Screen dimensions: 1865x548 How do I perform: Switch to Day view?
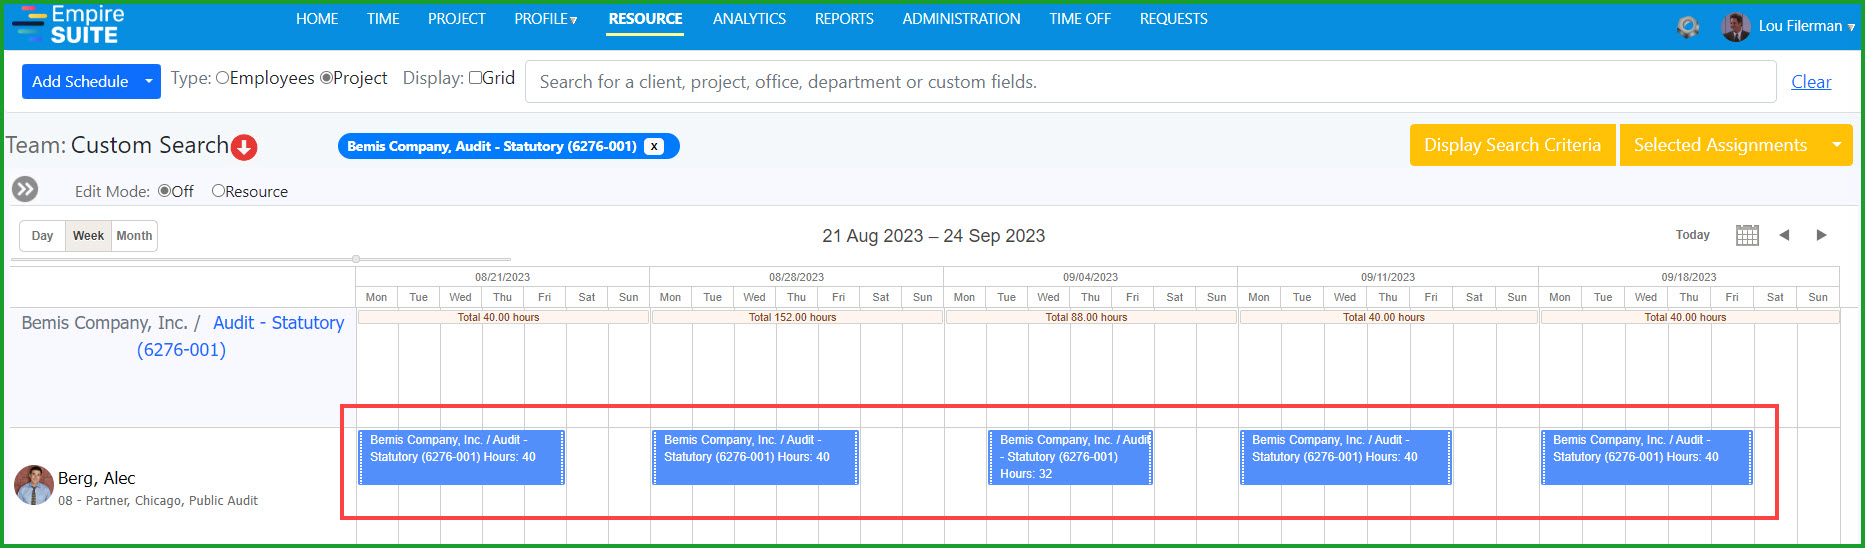tap(42, 236)
